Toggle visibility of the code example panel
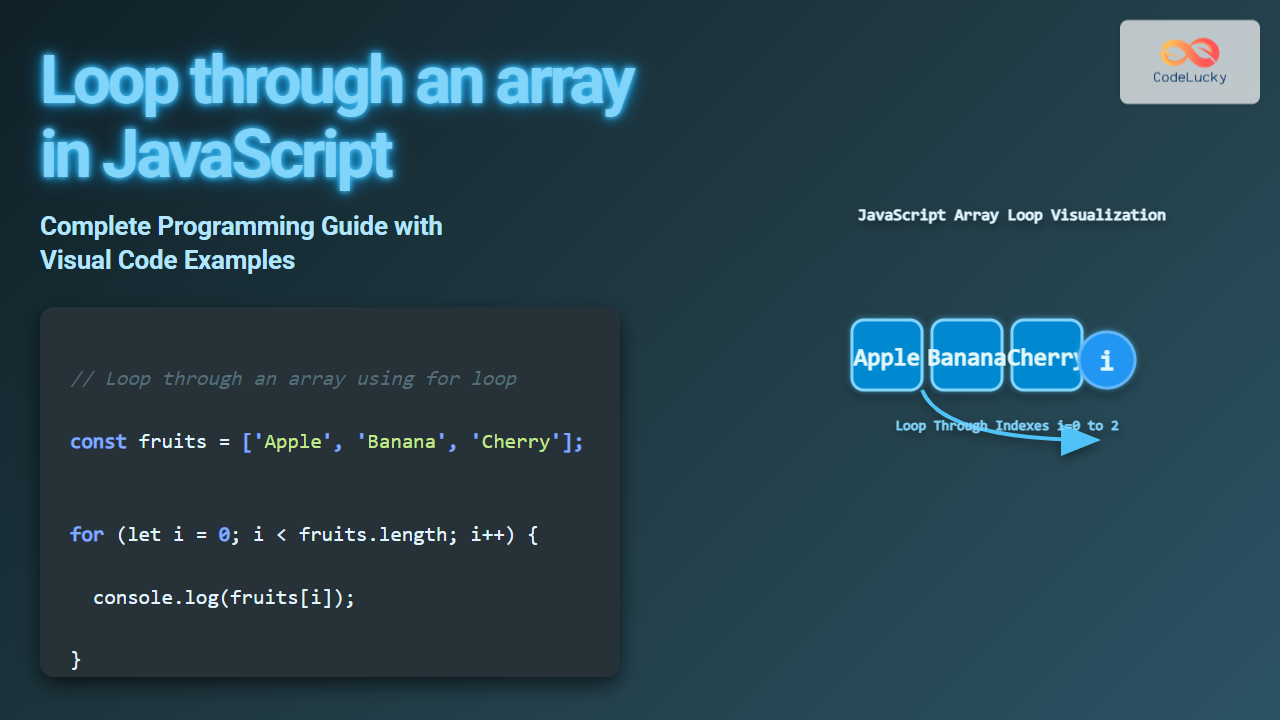The image size is (1280, 720). tap(330, 490)
